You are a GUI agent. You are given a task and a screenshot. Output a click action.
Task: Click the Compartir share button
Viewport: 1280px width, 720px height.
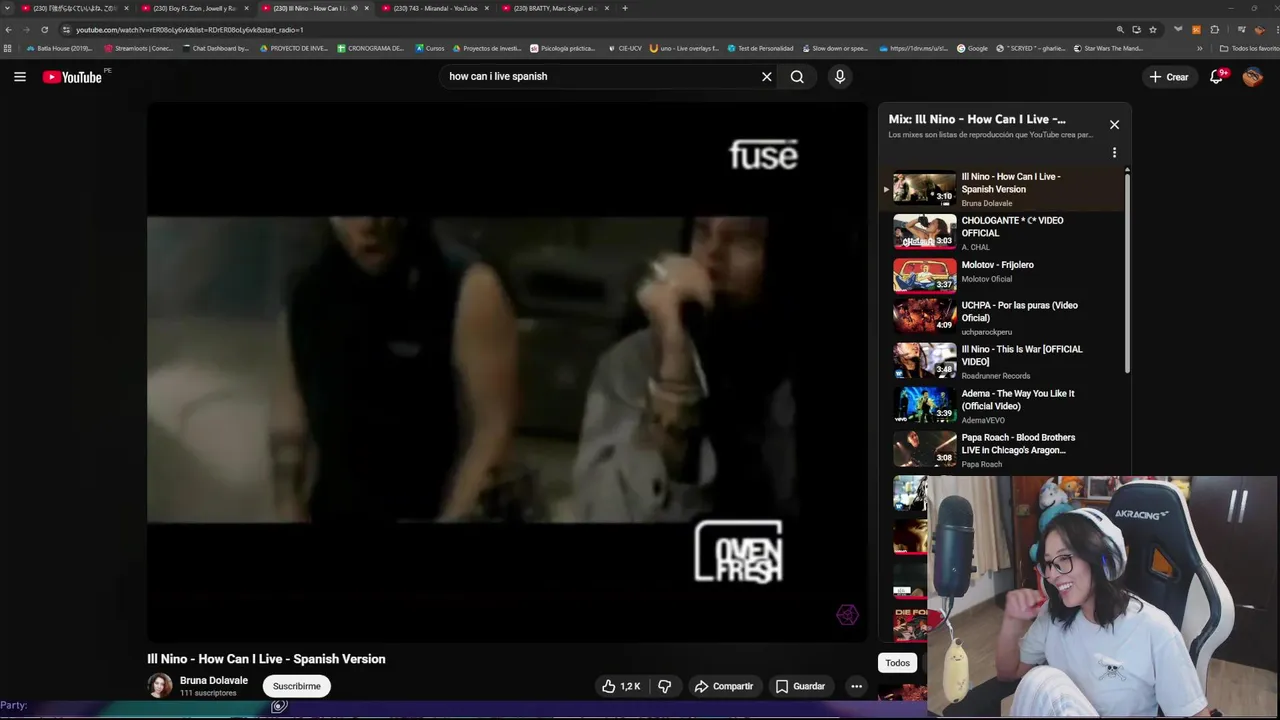(x=723, y=686)
